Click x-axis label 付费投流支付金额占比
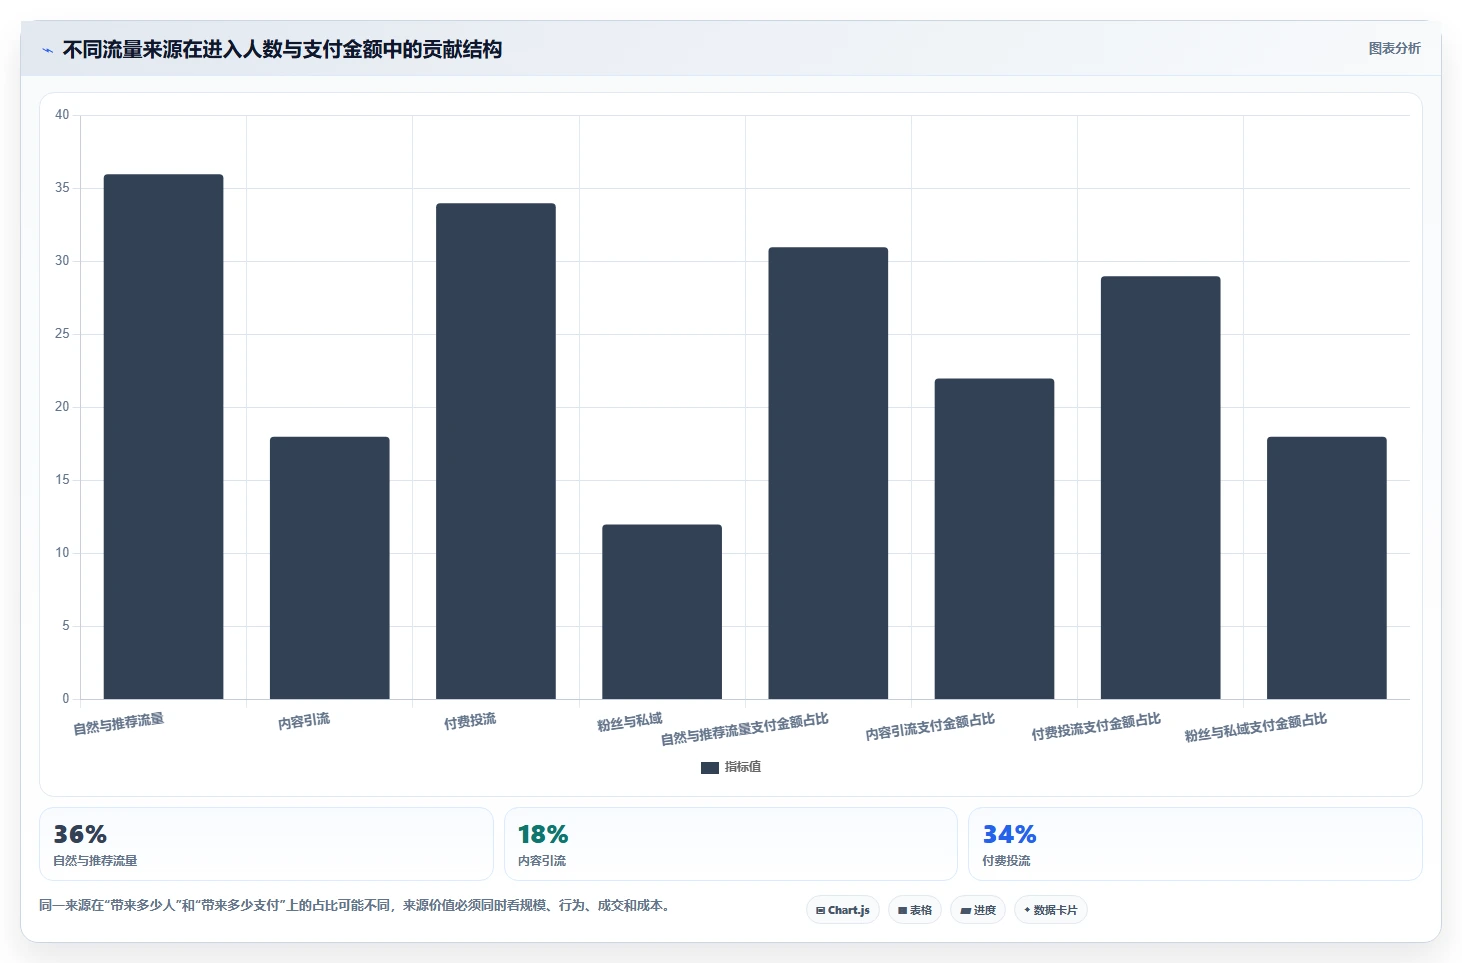 coord(1096,727)
